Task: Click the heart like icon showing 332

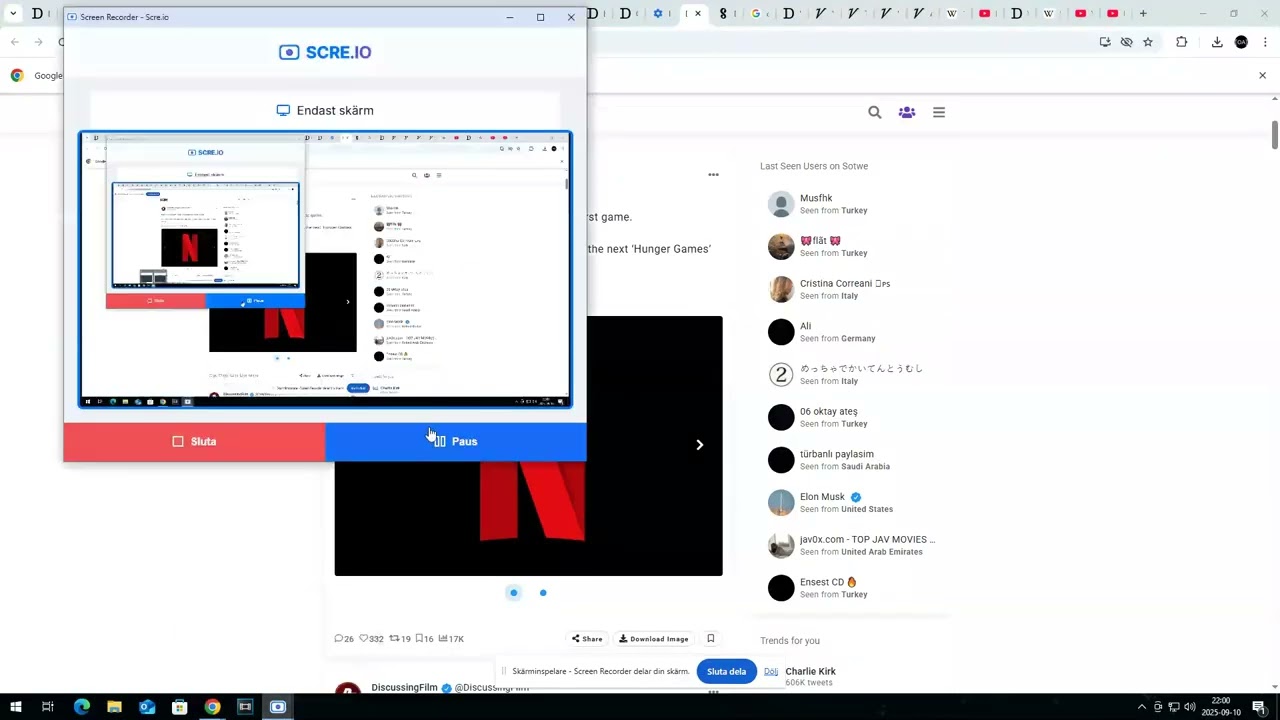Action: pyautogui.click(x=364, y=638)
